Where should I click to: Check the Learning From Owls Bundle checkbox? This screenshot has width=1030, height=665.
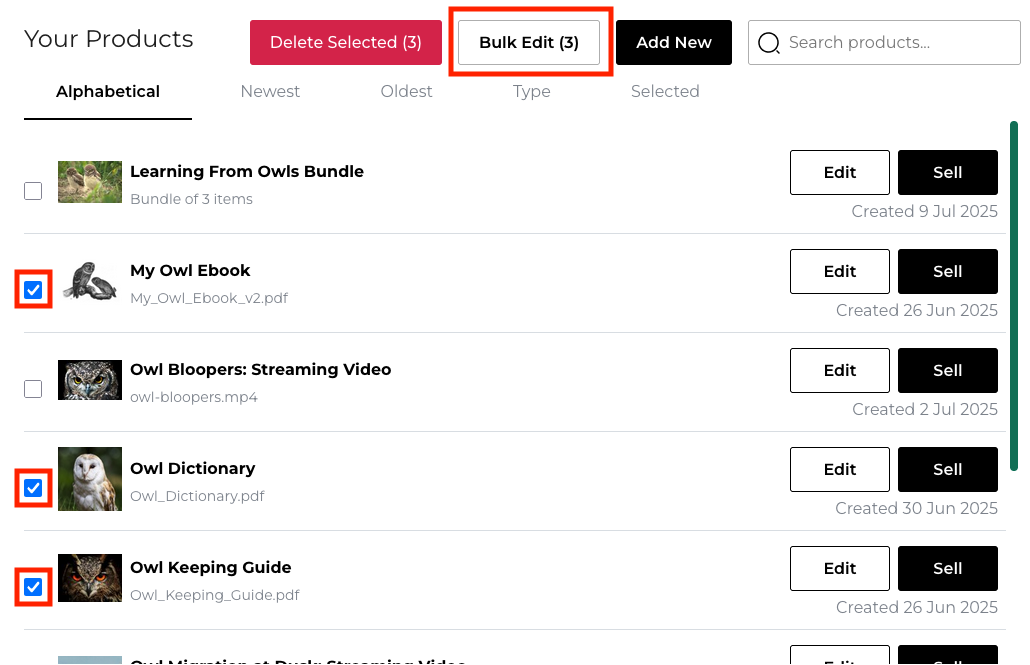33,191
